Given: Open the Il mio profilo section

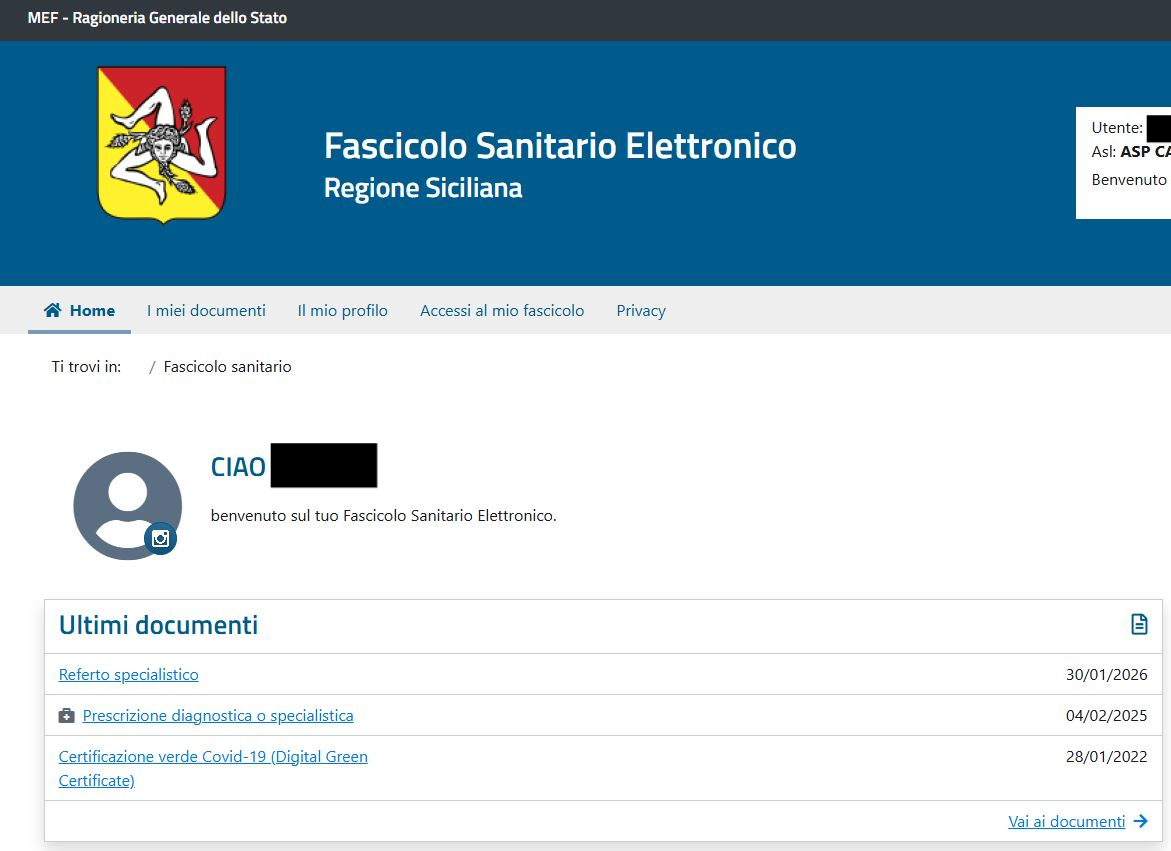Looking at the screenshot, I should coord(342,310).
